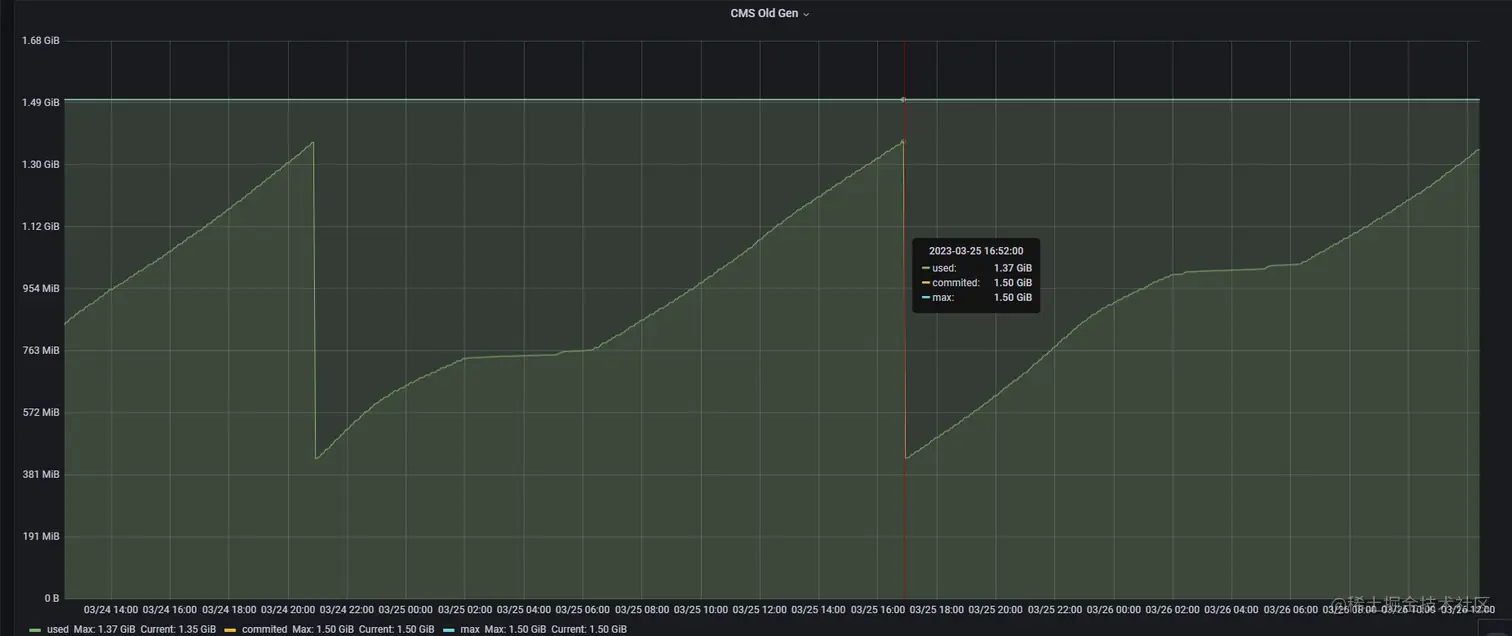The image size is (1512, 636).
Task: Click the 381 MiB y-axis label
Action: tap(41, 475)
